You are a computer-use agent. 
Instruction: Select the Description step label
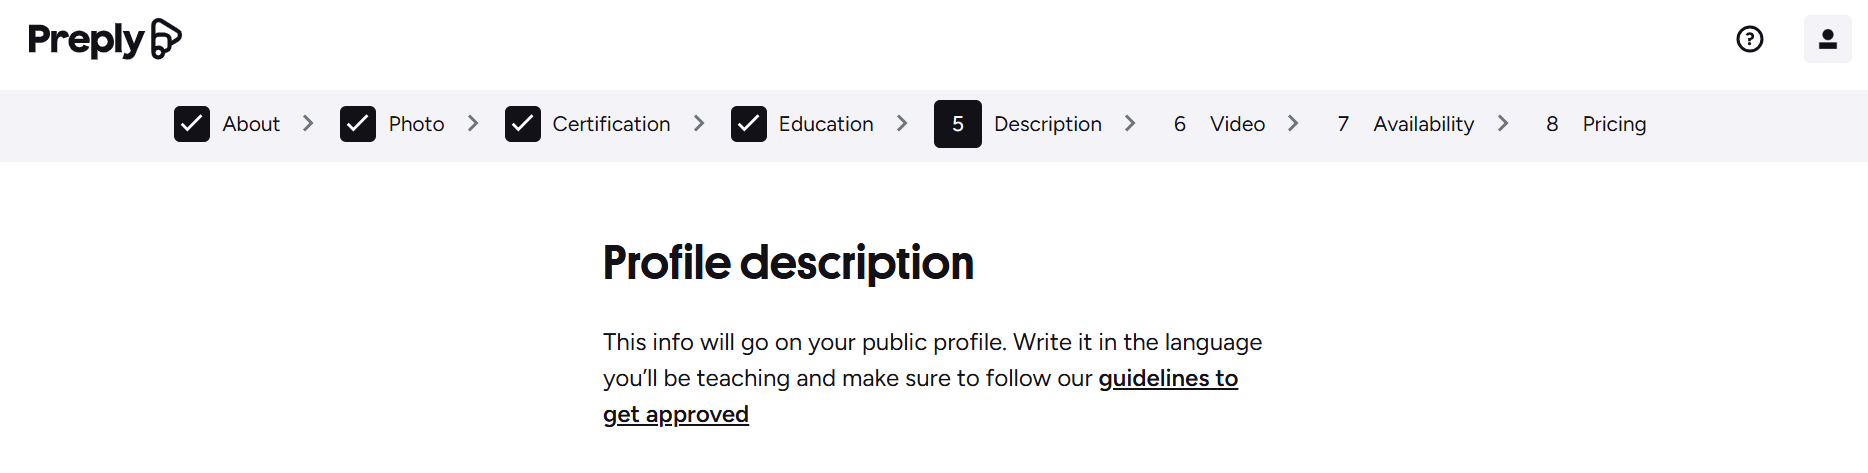[1047, 124]
